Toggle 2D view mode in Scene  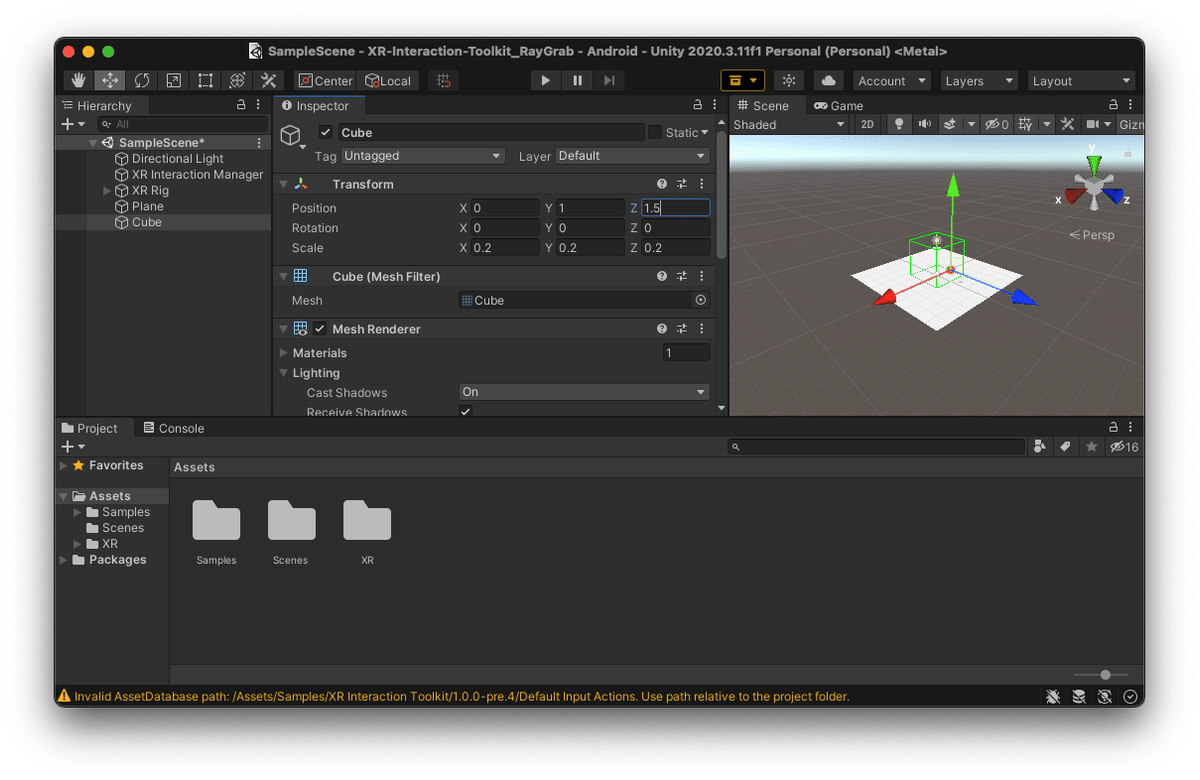[867, 124]
